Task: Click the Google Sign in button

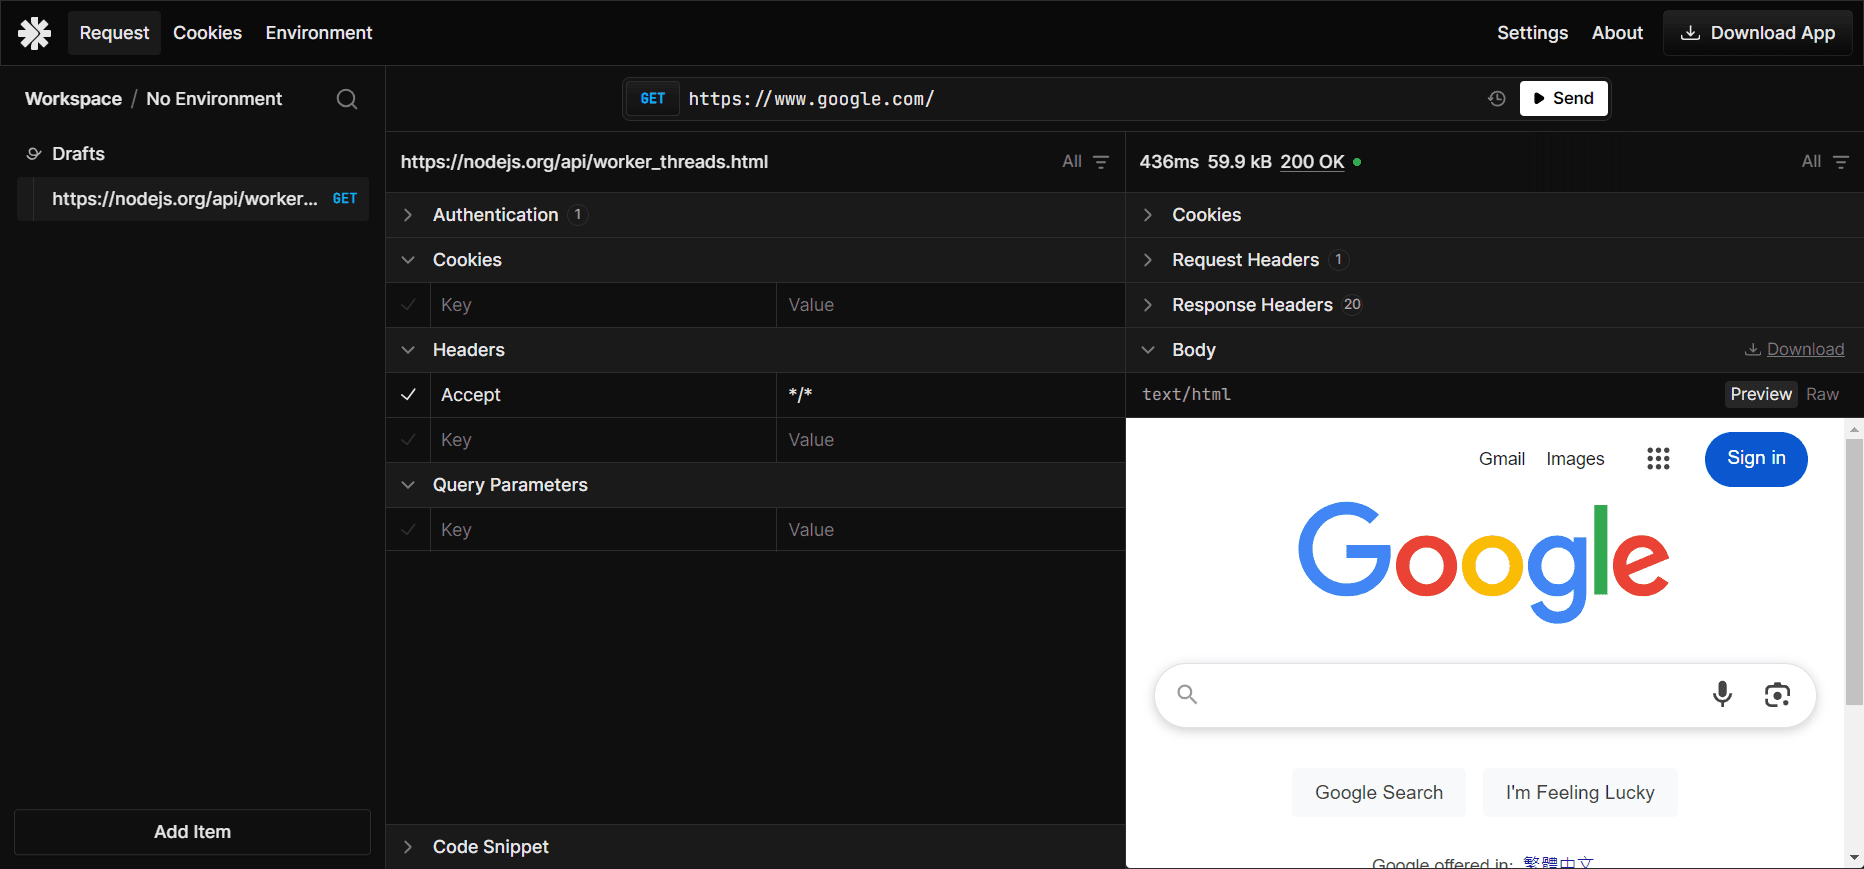Action: pos(1756,459)
